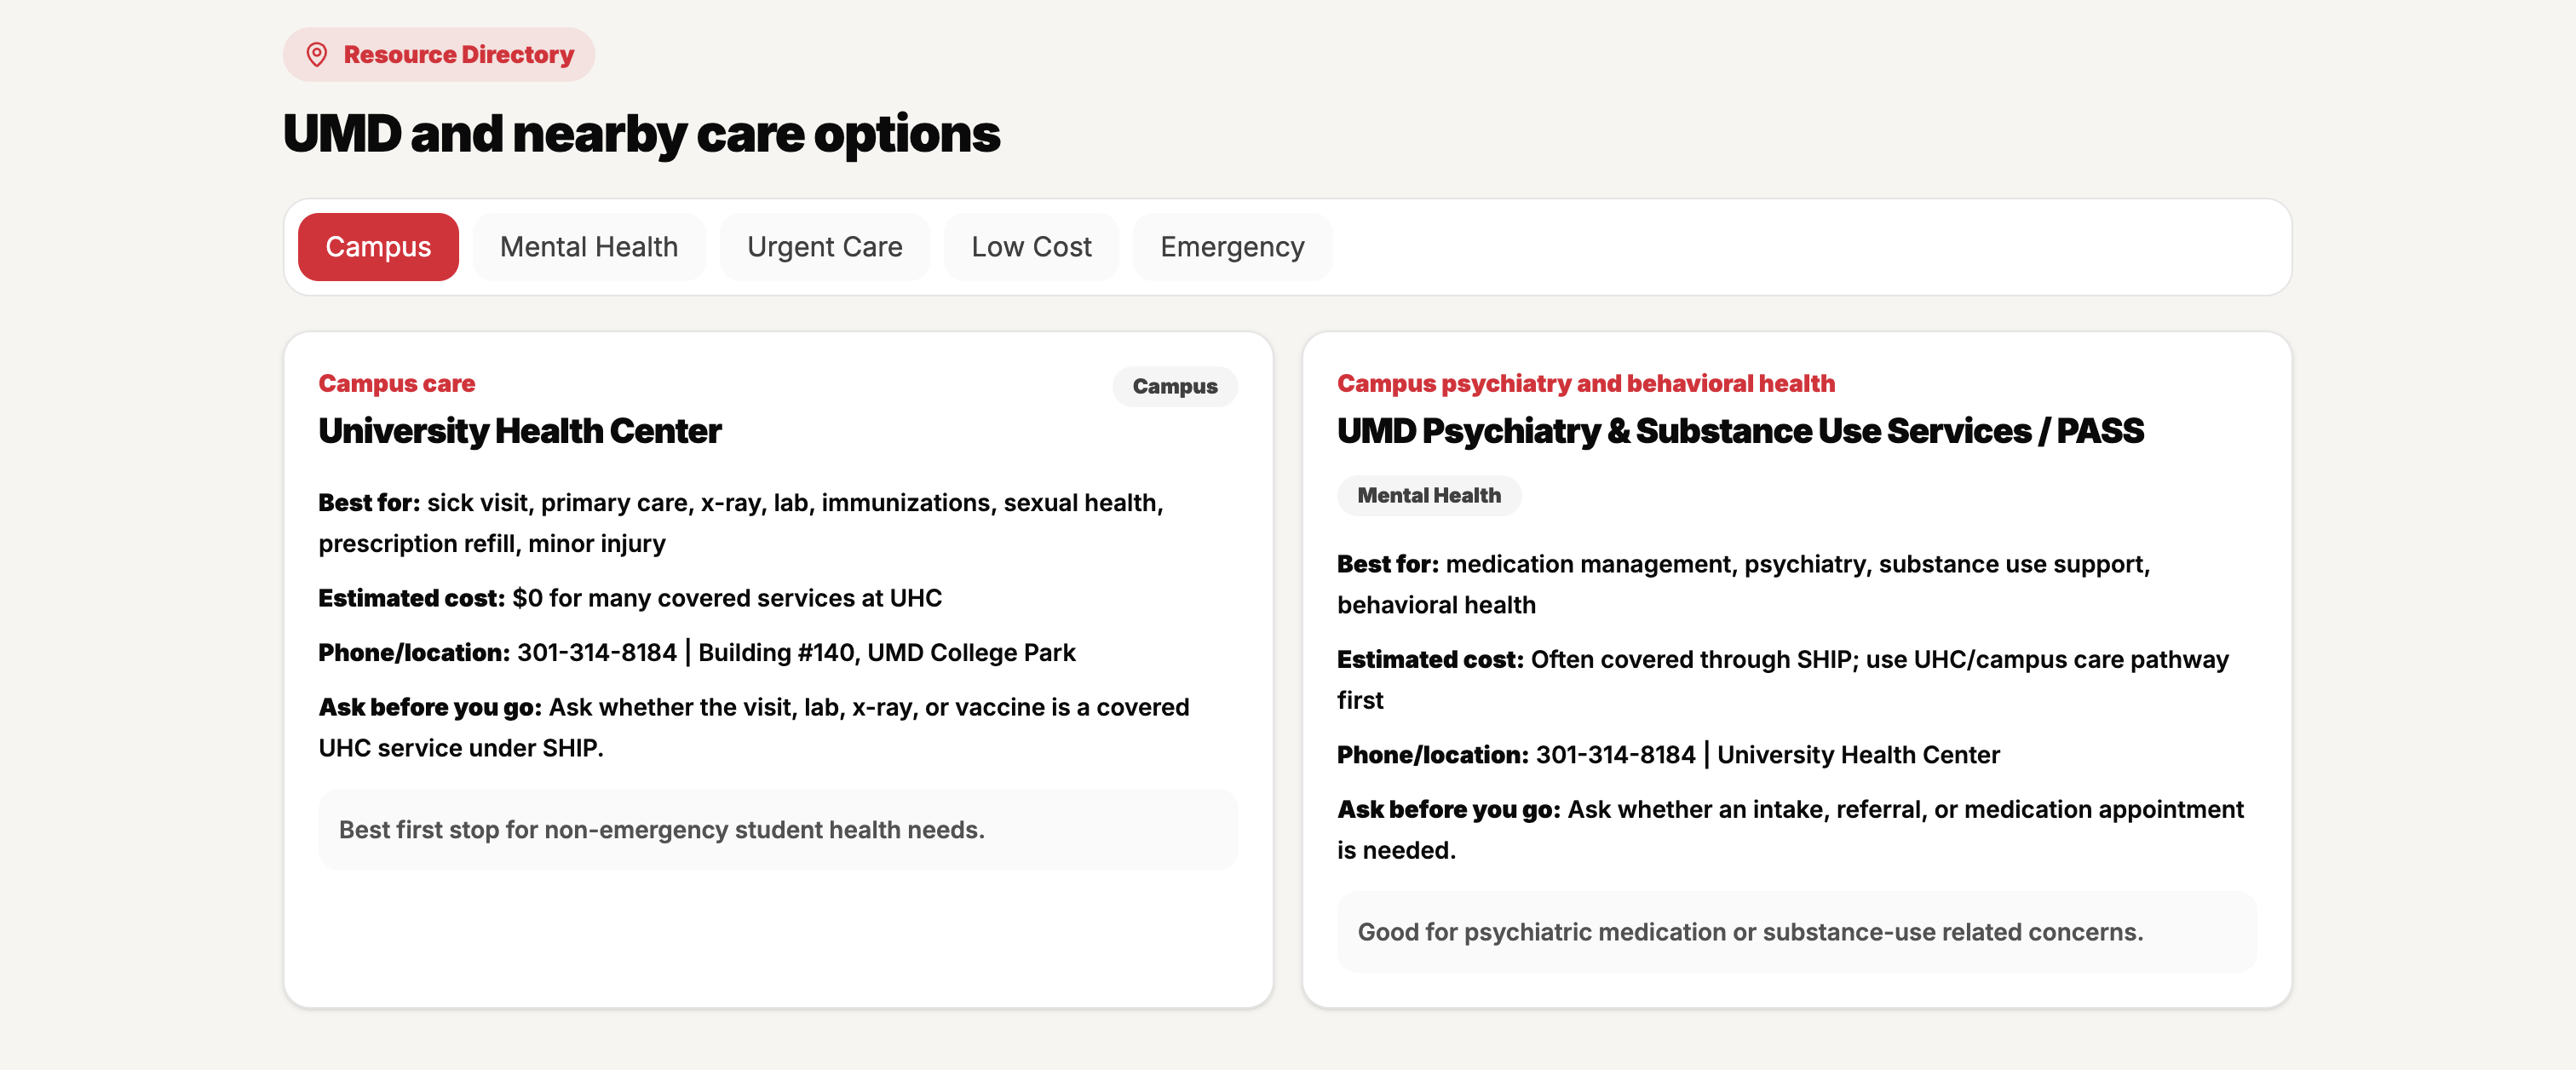This screenshot has width=2576, height=1070.
Task: Switch to the Mental Health tab
Action: click(588, 247)
